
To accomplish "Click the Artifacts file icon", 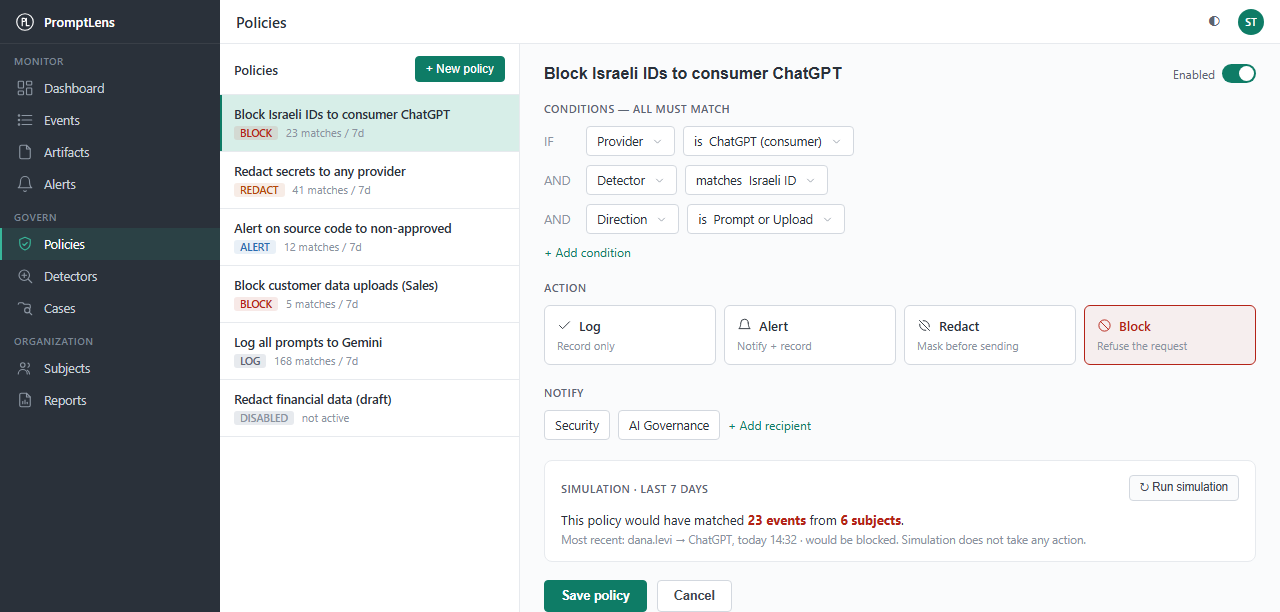I will 25,152.
